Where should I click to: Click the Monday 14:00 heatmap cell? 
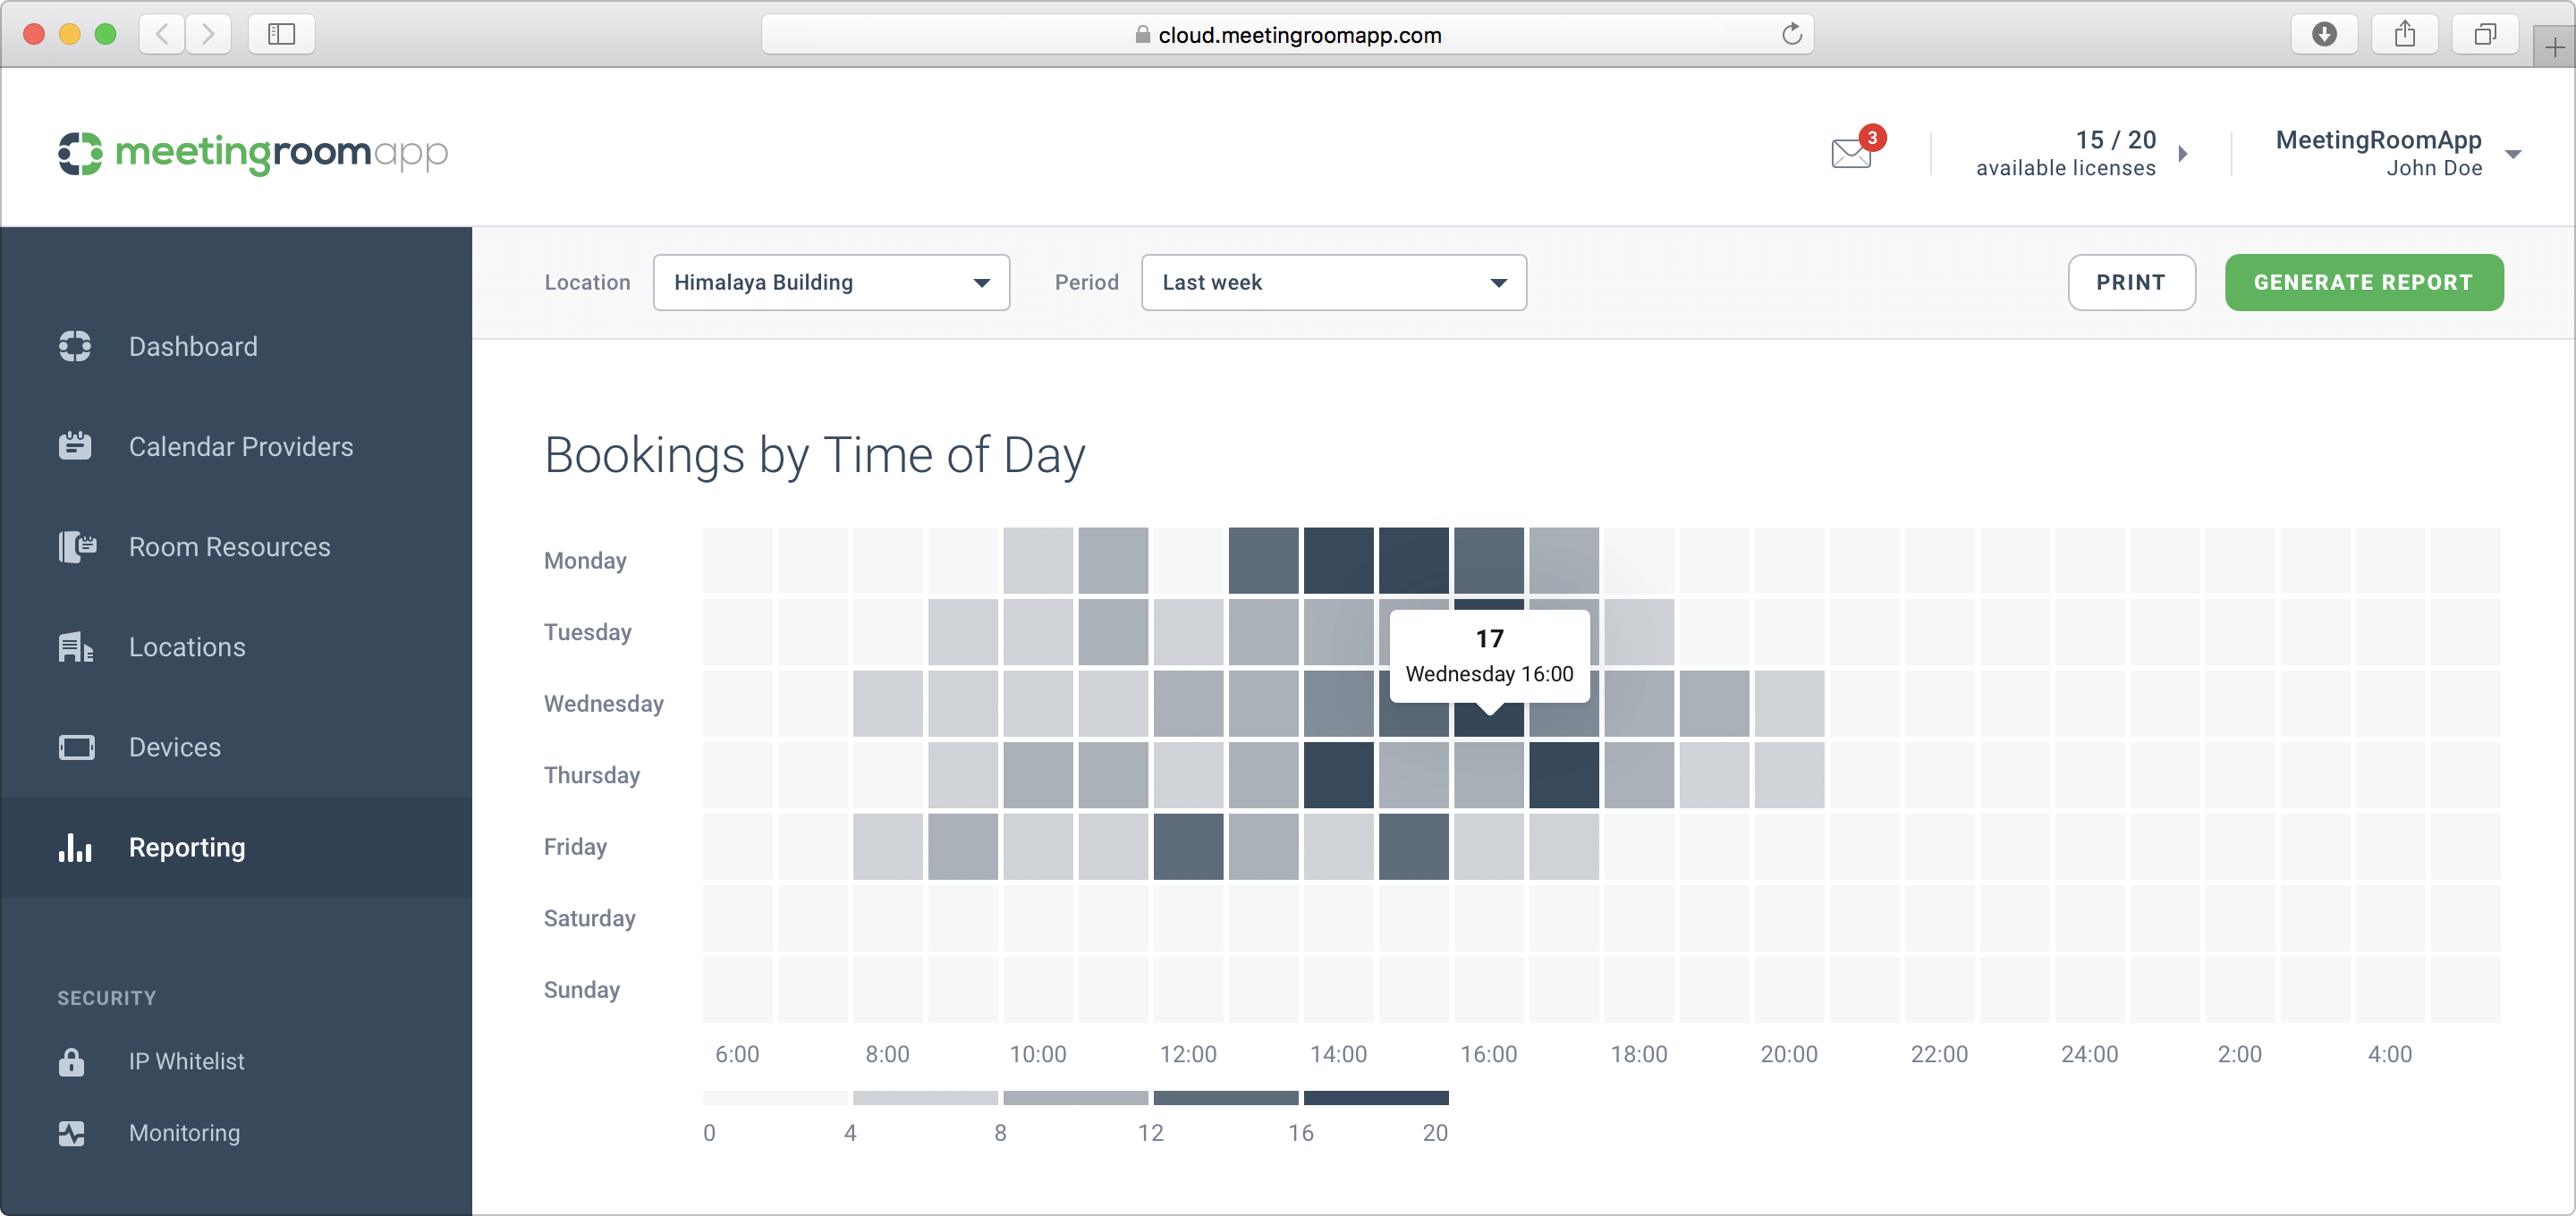1338,560
